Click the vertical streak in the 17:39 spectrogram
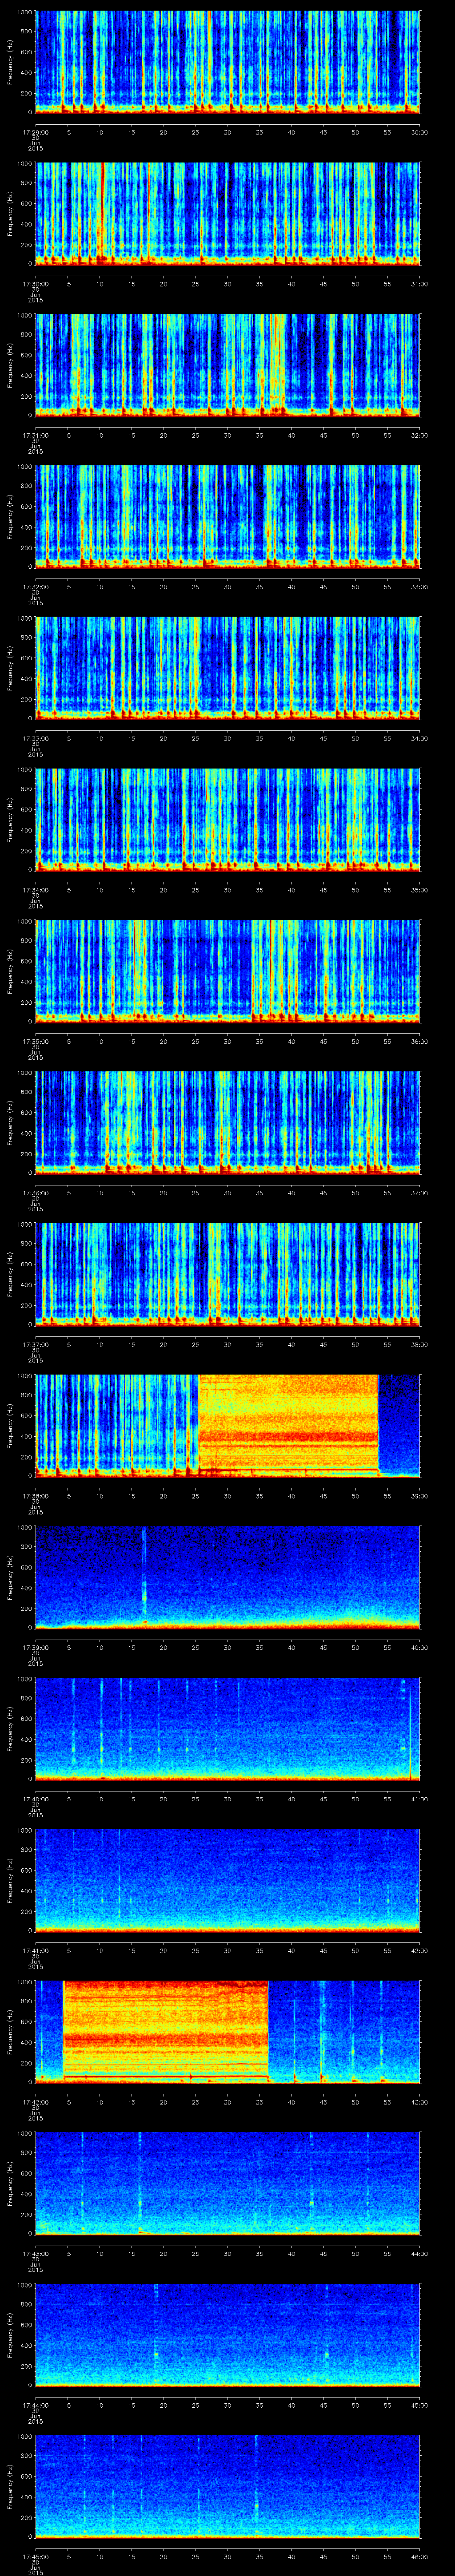This screenshot has height=2576, width=455. [144, 1575]
